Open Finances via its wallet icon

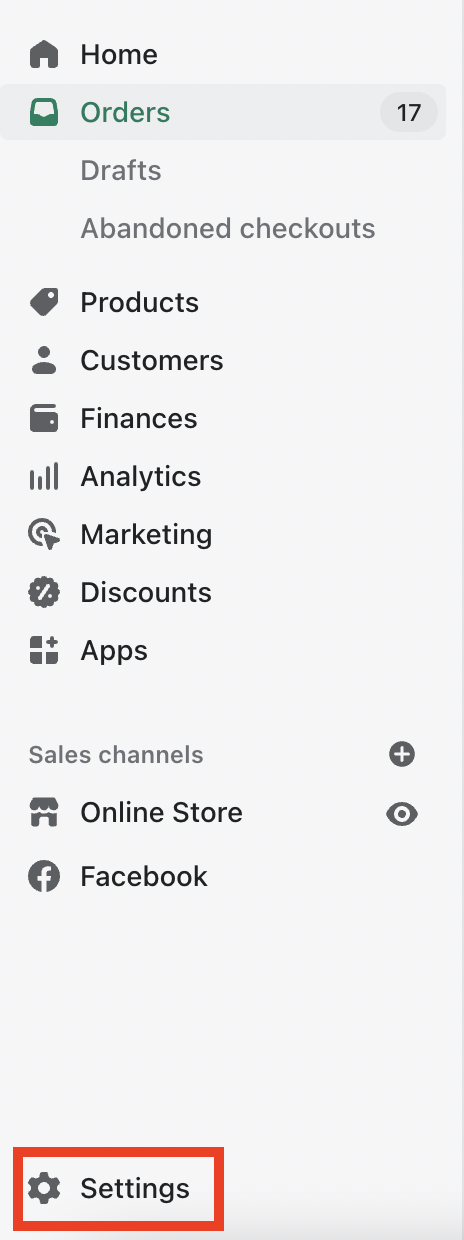pos(44,418)
